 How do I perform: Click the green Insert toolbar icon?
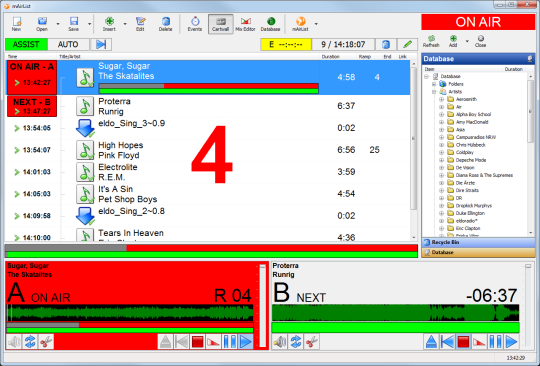pos(109,24)
